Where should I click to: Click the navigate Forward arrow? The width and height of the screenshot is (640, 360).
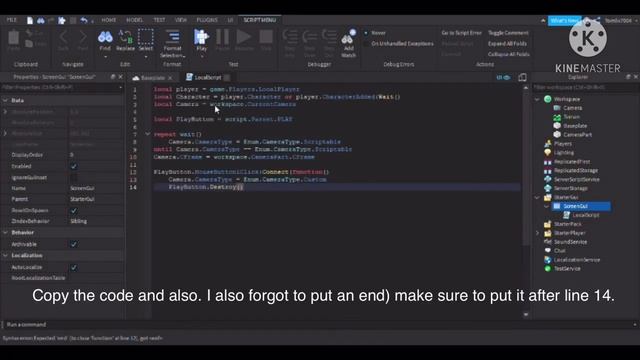point(83,37)
